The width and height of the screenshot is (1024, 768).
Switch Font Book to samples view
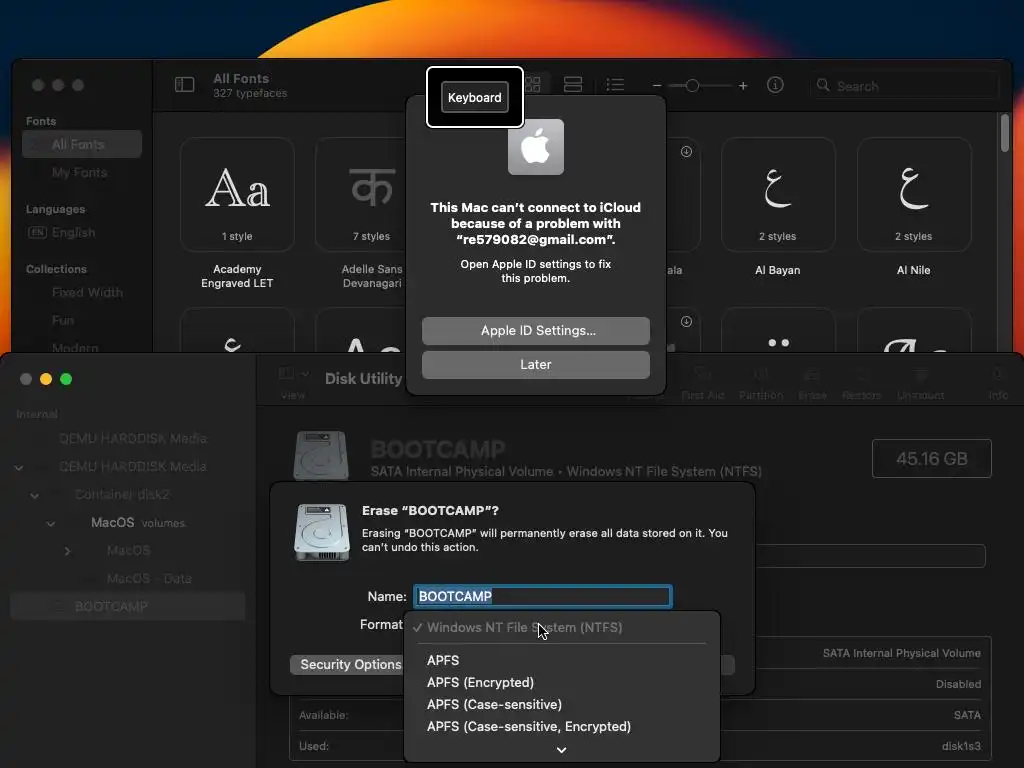pos(573,85)
